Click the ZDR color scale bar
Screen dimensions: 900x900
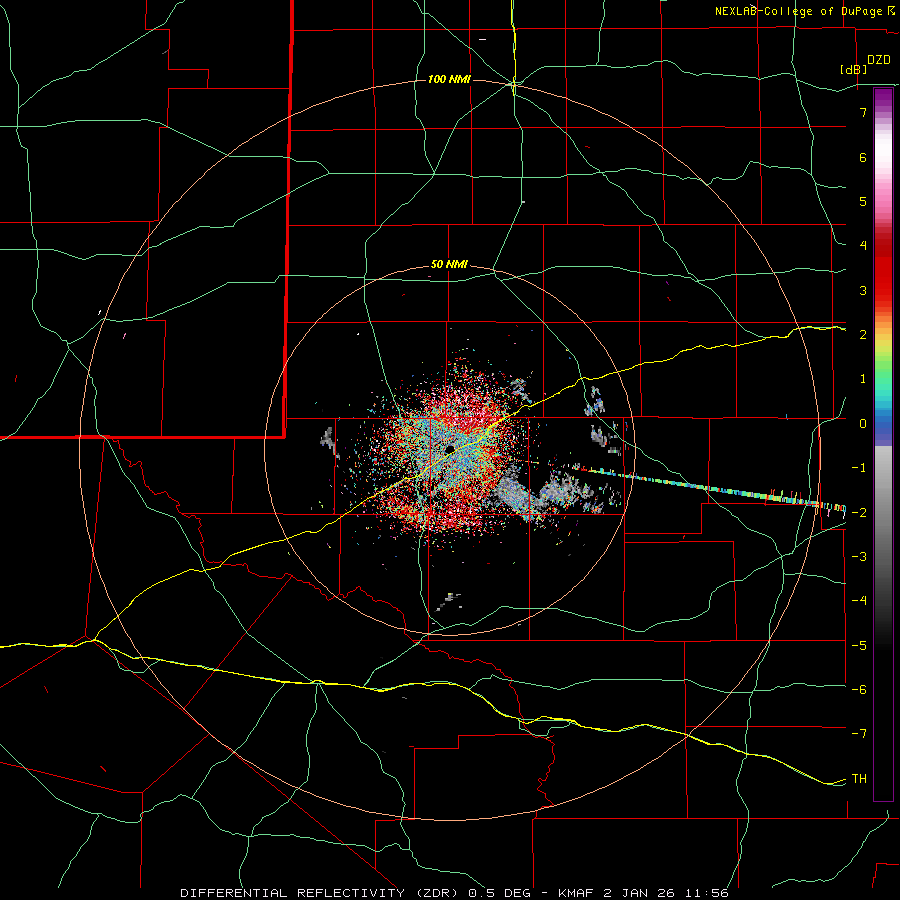point(883,444)
